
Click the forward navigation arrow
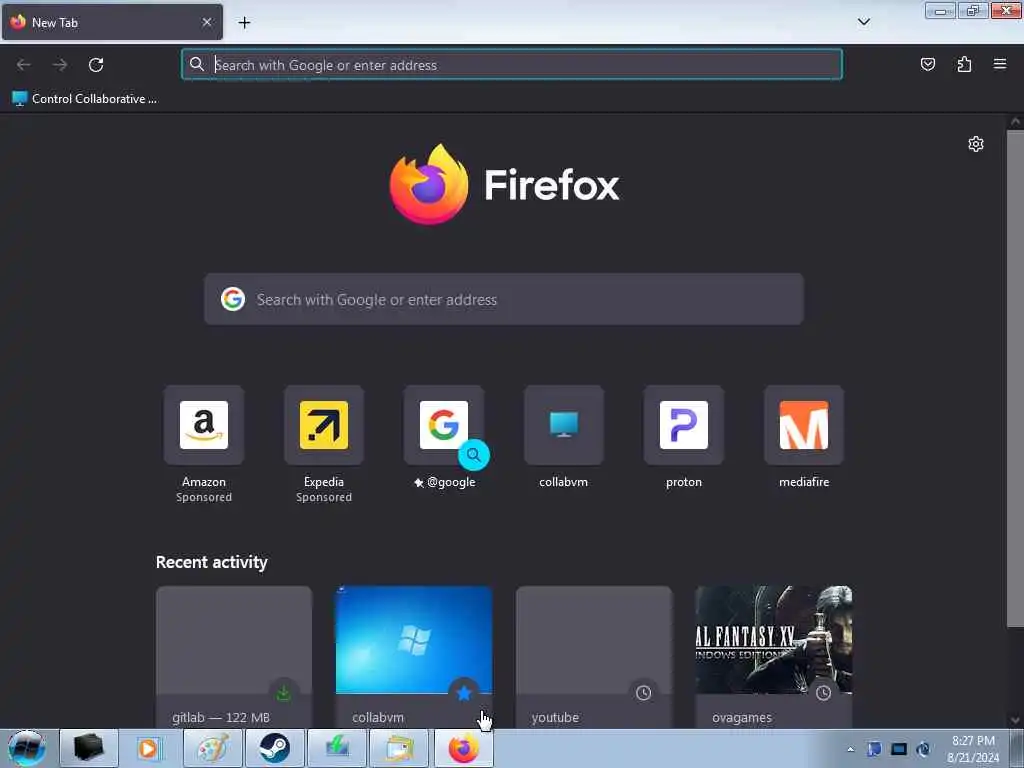pyautogui.click(x=60, y=65)
